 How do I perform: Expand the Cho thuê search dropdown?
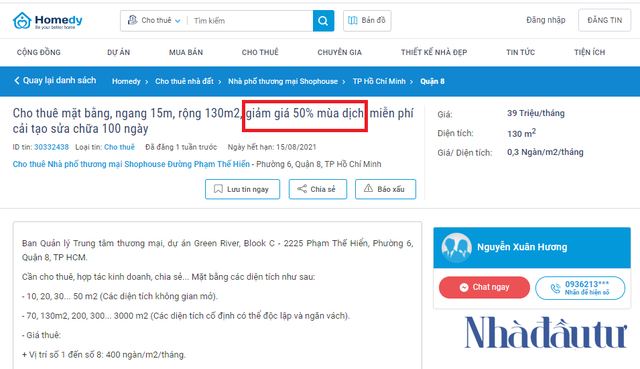pyautogui.click(x=154, y=20)
